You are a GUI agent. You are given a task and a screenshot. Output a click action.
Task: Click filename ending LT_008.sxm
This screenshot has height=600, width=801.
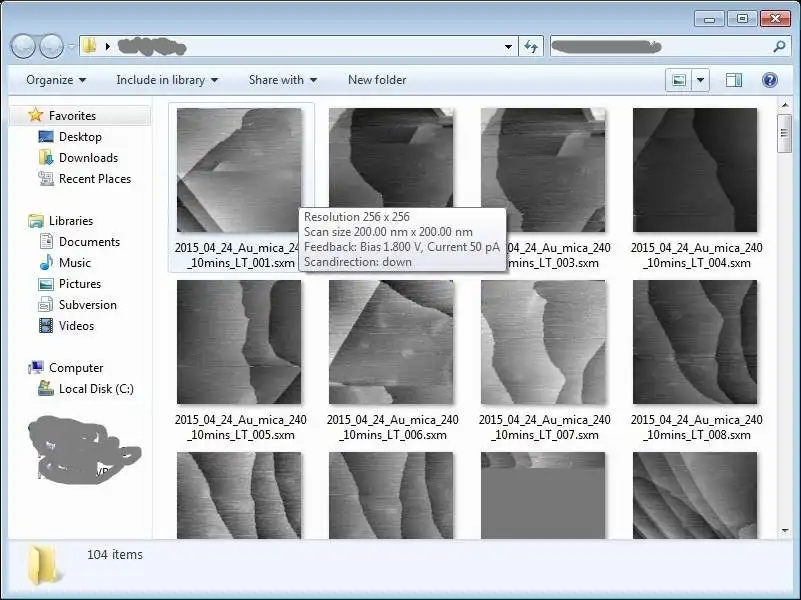[x=696, y=427]
